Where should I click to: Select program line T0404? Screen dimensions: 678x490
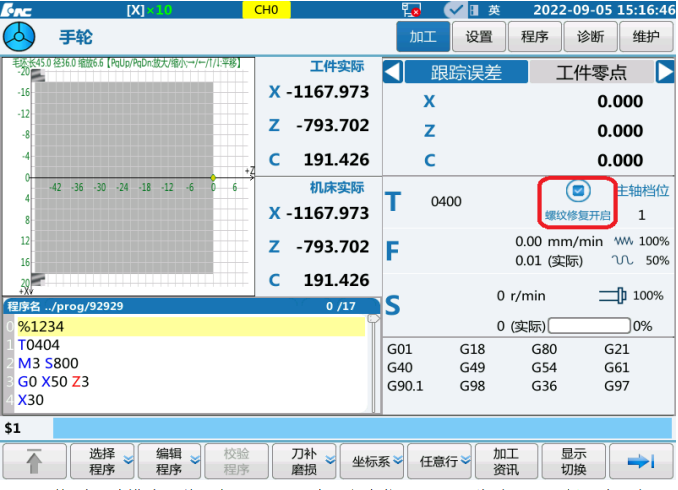191,345
